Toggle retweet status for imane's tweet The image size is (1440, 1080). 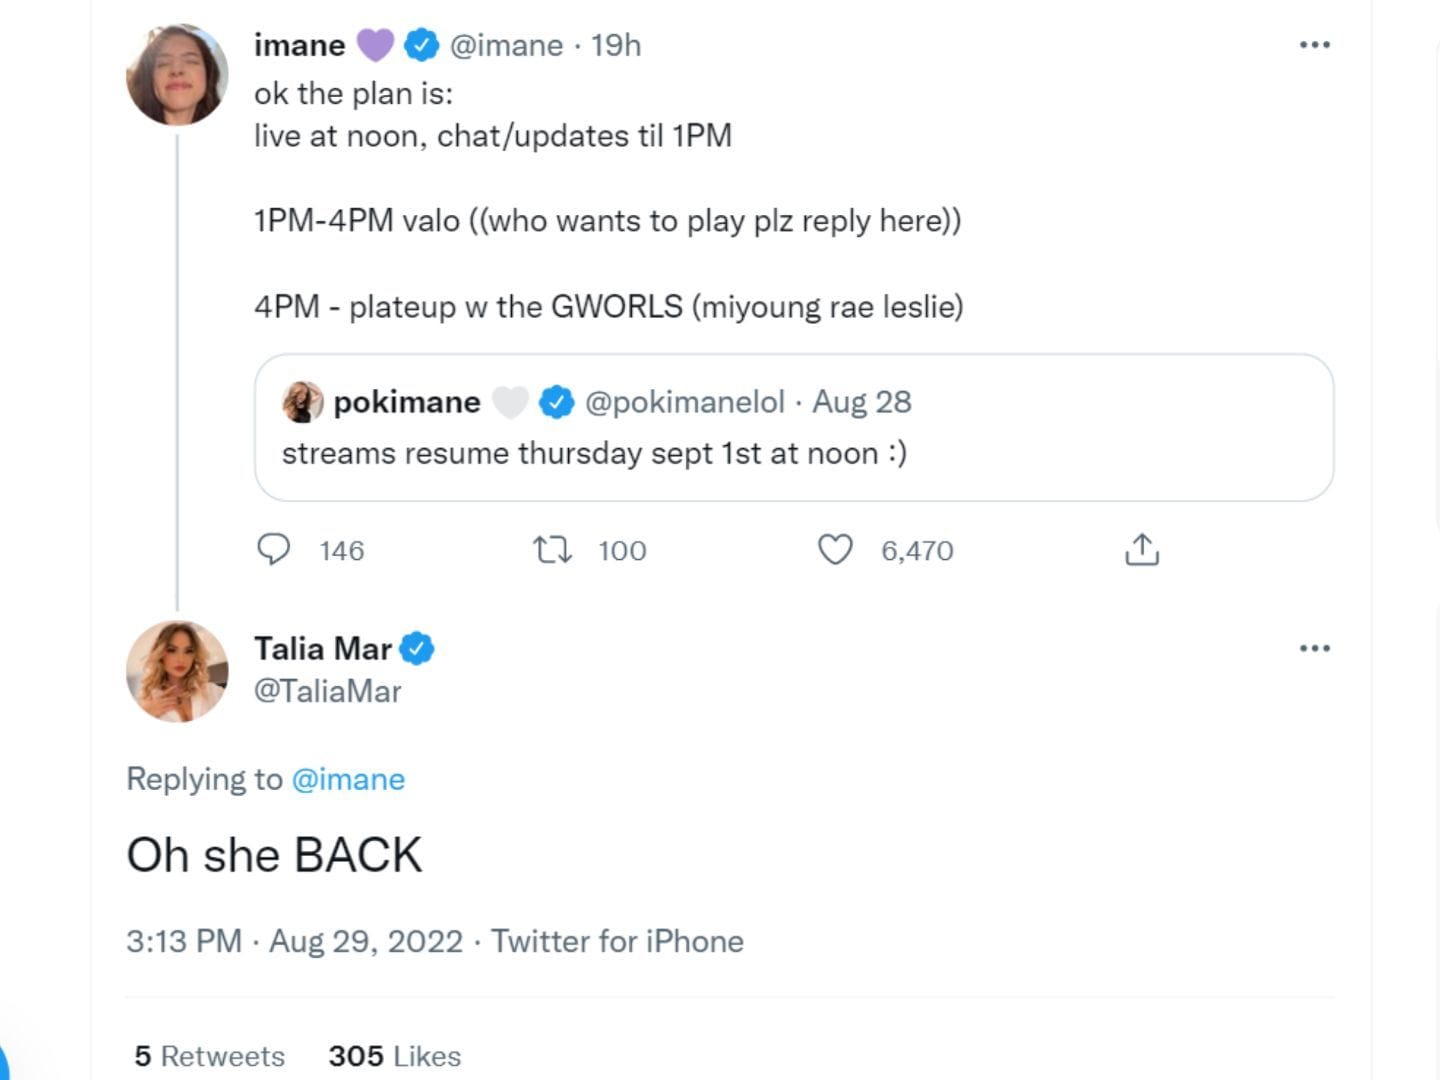[552, 549]
